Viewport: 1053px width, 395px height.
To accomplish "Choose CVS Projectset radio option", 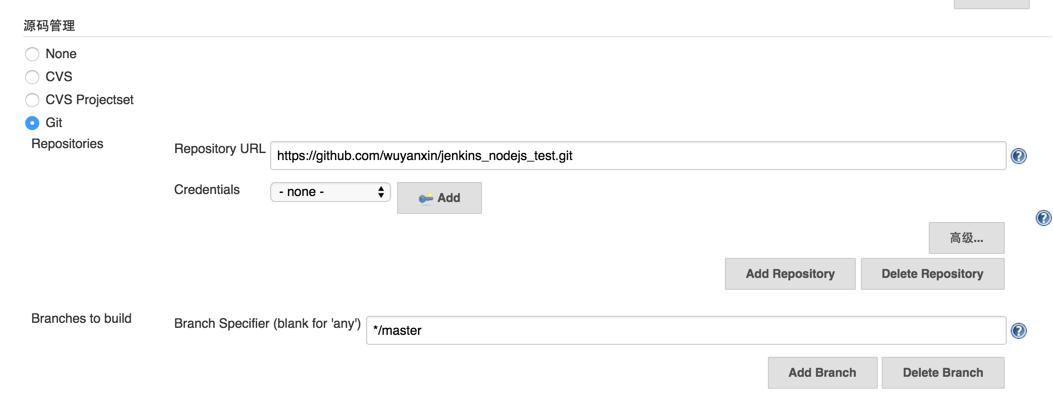I will tap(32, 99).
